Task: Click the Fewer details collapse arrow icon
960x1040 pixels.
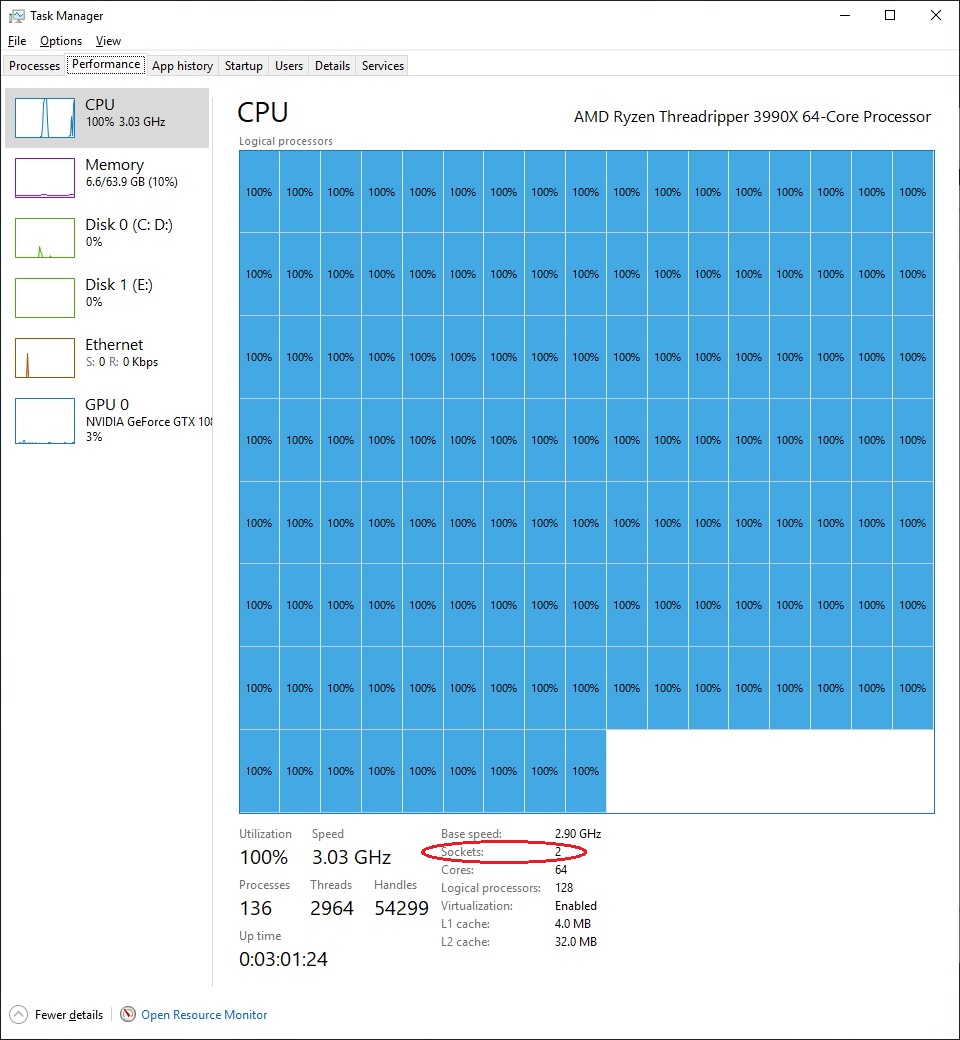Action: point(19,1014)
